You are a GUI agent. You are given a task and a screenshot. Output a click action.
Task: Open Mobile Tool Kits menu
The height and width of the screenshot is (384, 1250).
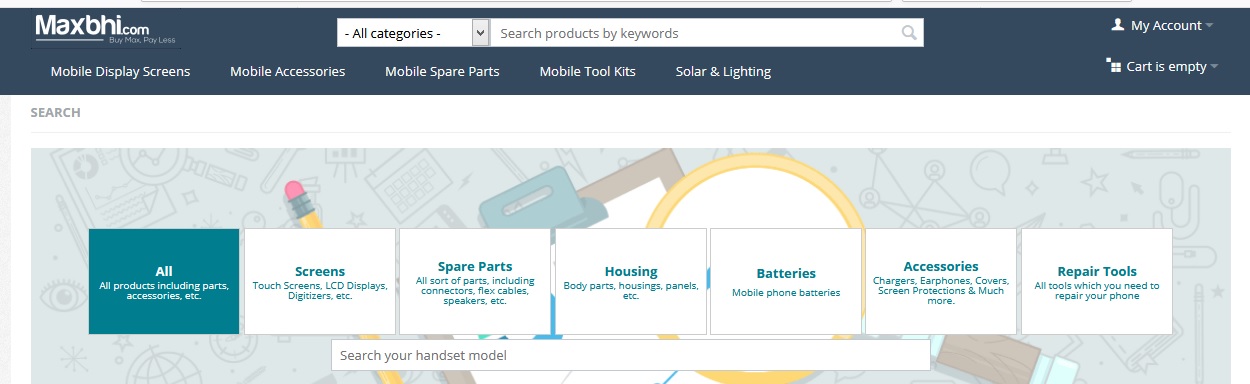[x=587, y=71]
